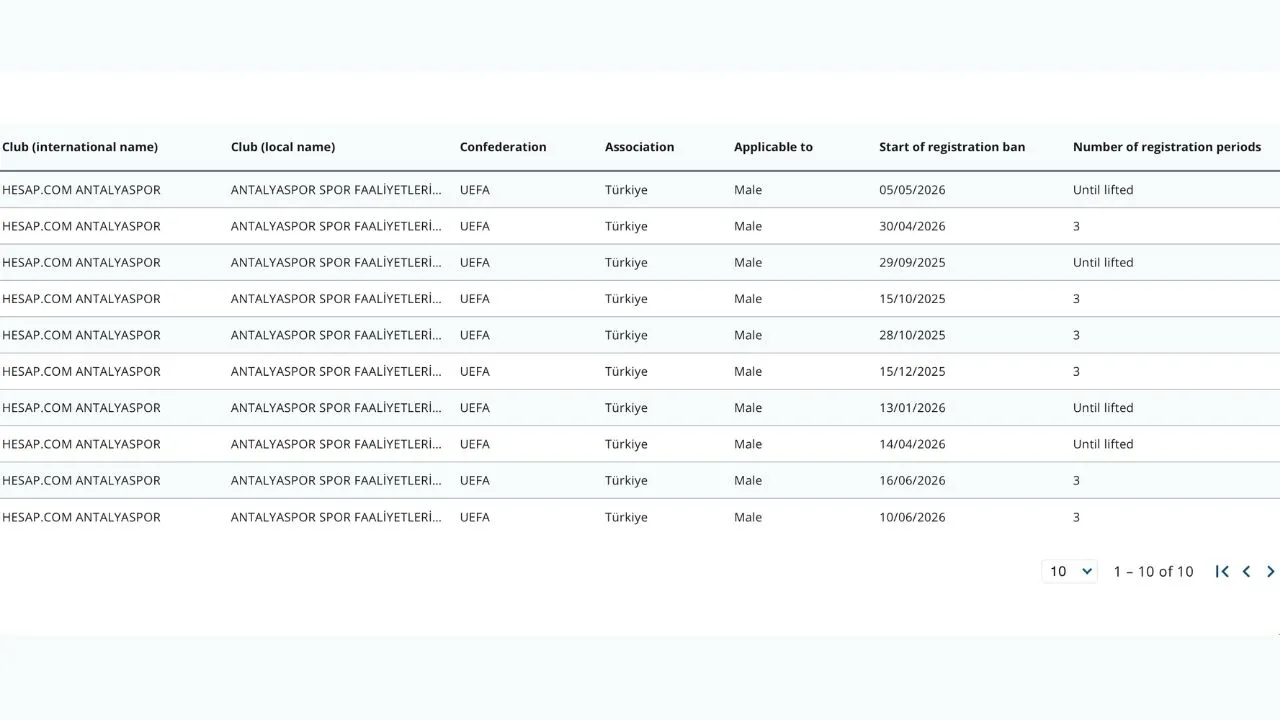Select the row with ban date 28/10/2025
This screenshot has height=720, width=1280.
640,335
